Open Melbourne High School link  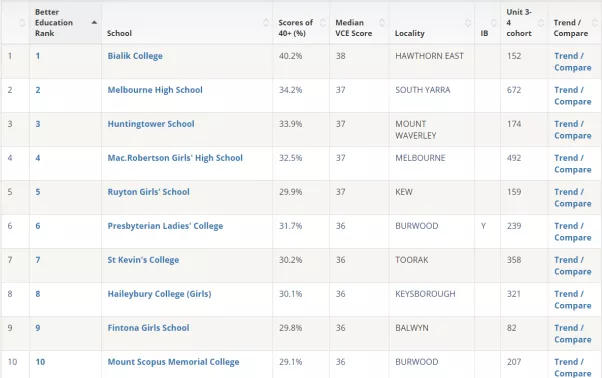[x=155, y=90]
